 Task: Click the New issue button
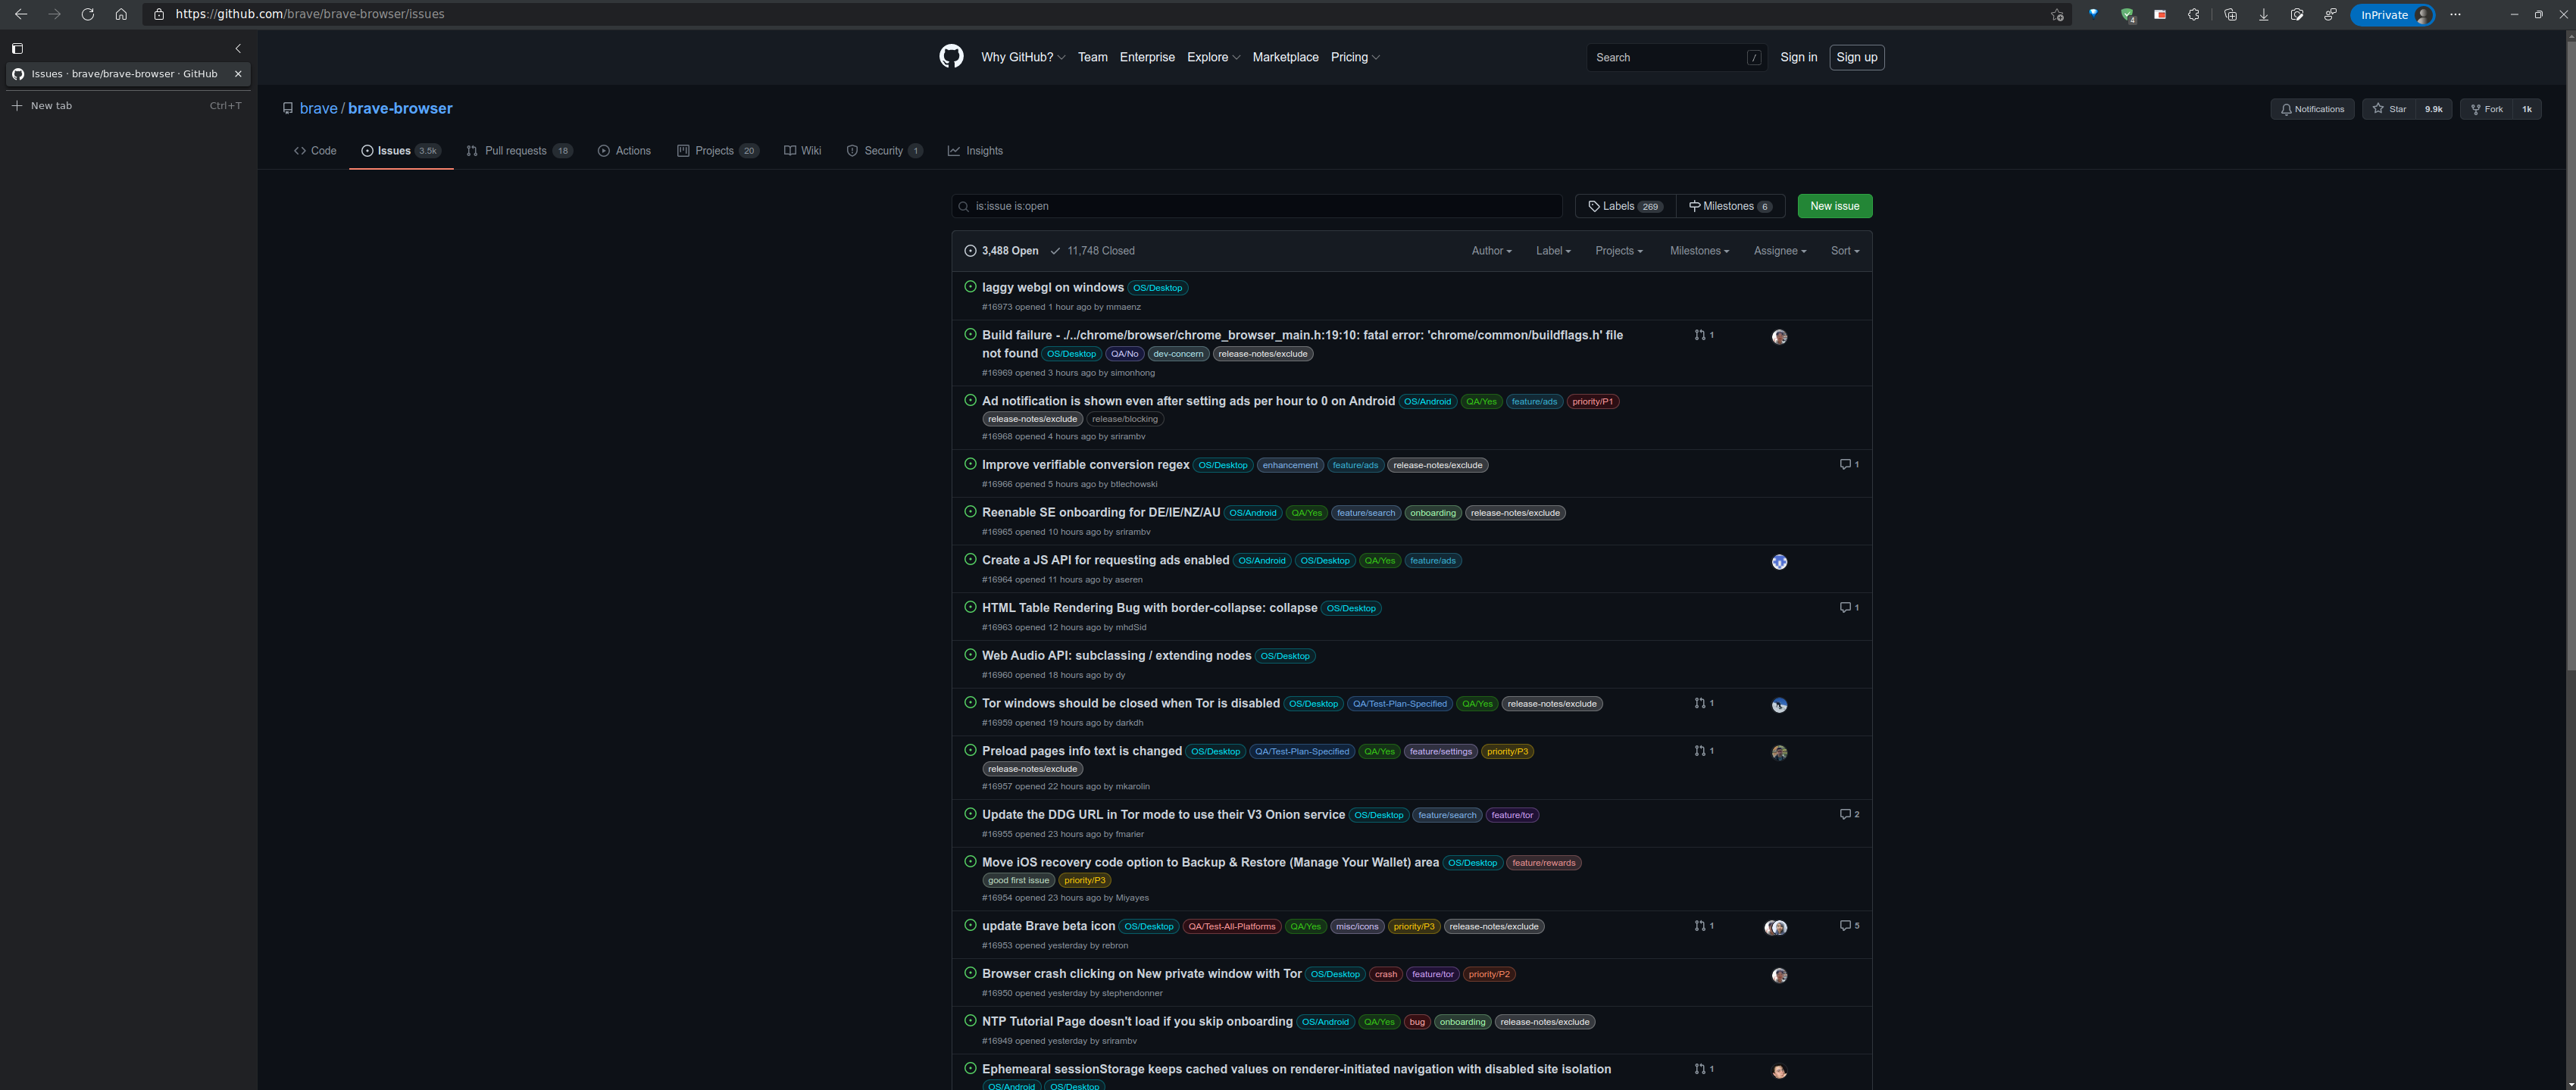[1834, 206]
